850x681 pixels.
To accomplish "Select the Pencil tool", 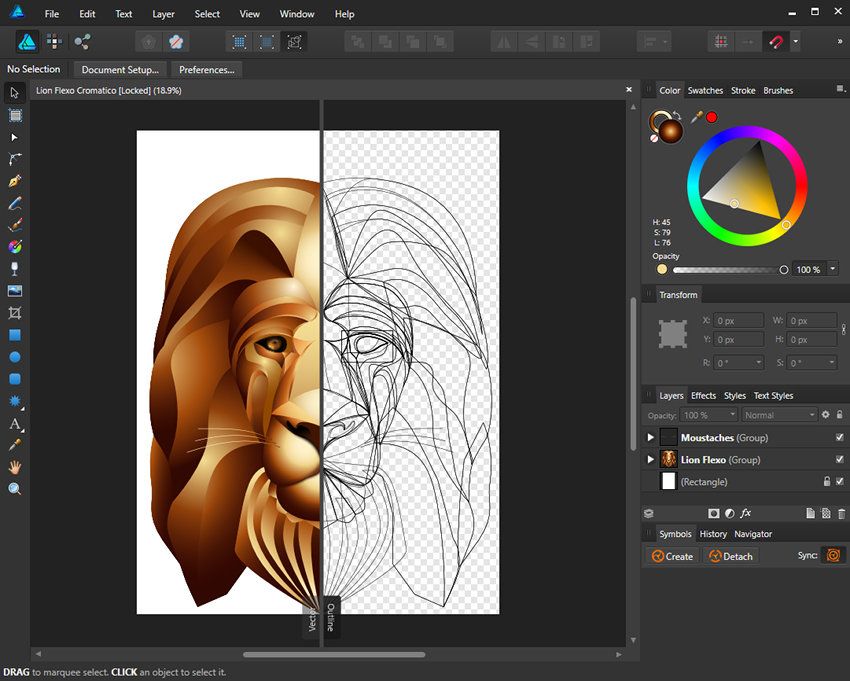I will [15, 203].
